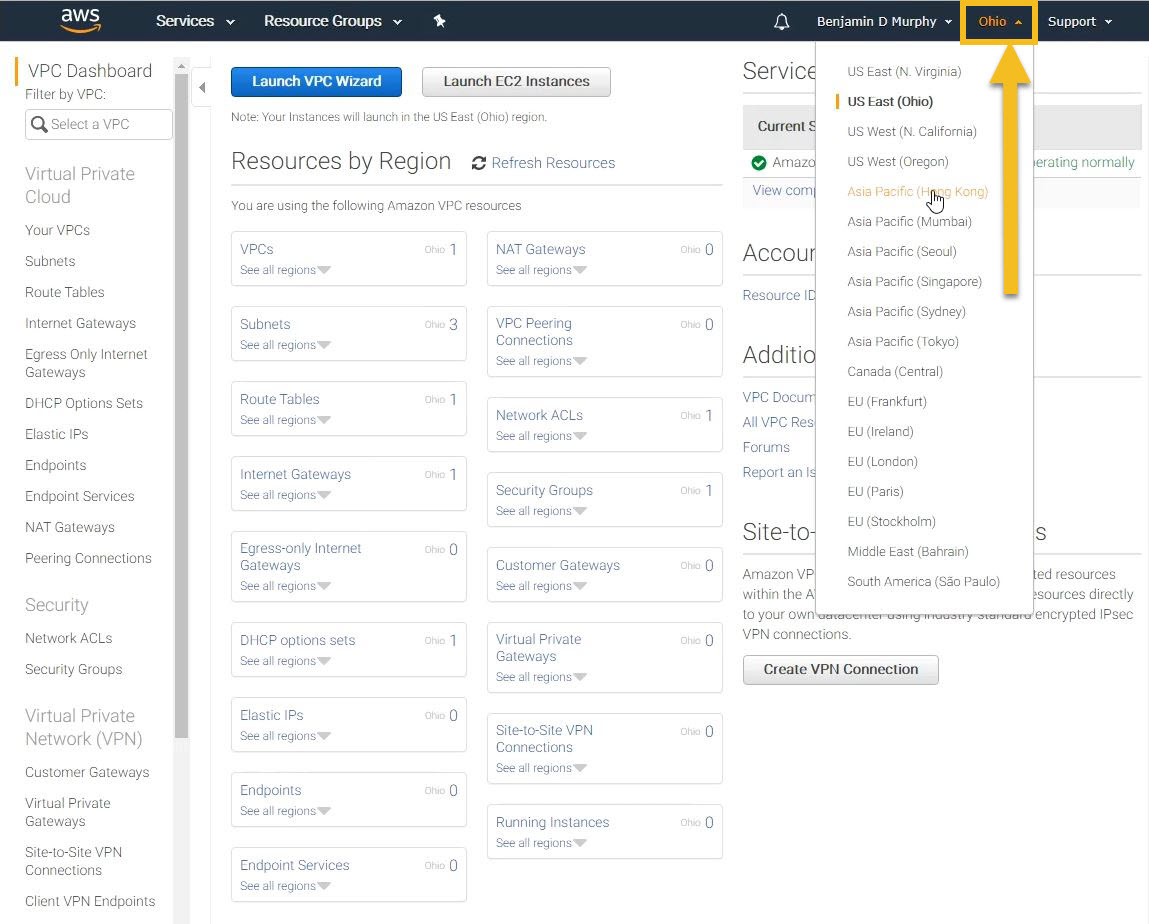
Task: Choose Asia Pacific (Singapore) region
Action: pyautogui.click(x=915, y=282)
